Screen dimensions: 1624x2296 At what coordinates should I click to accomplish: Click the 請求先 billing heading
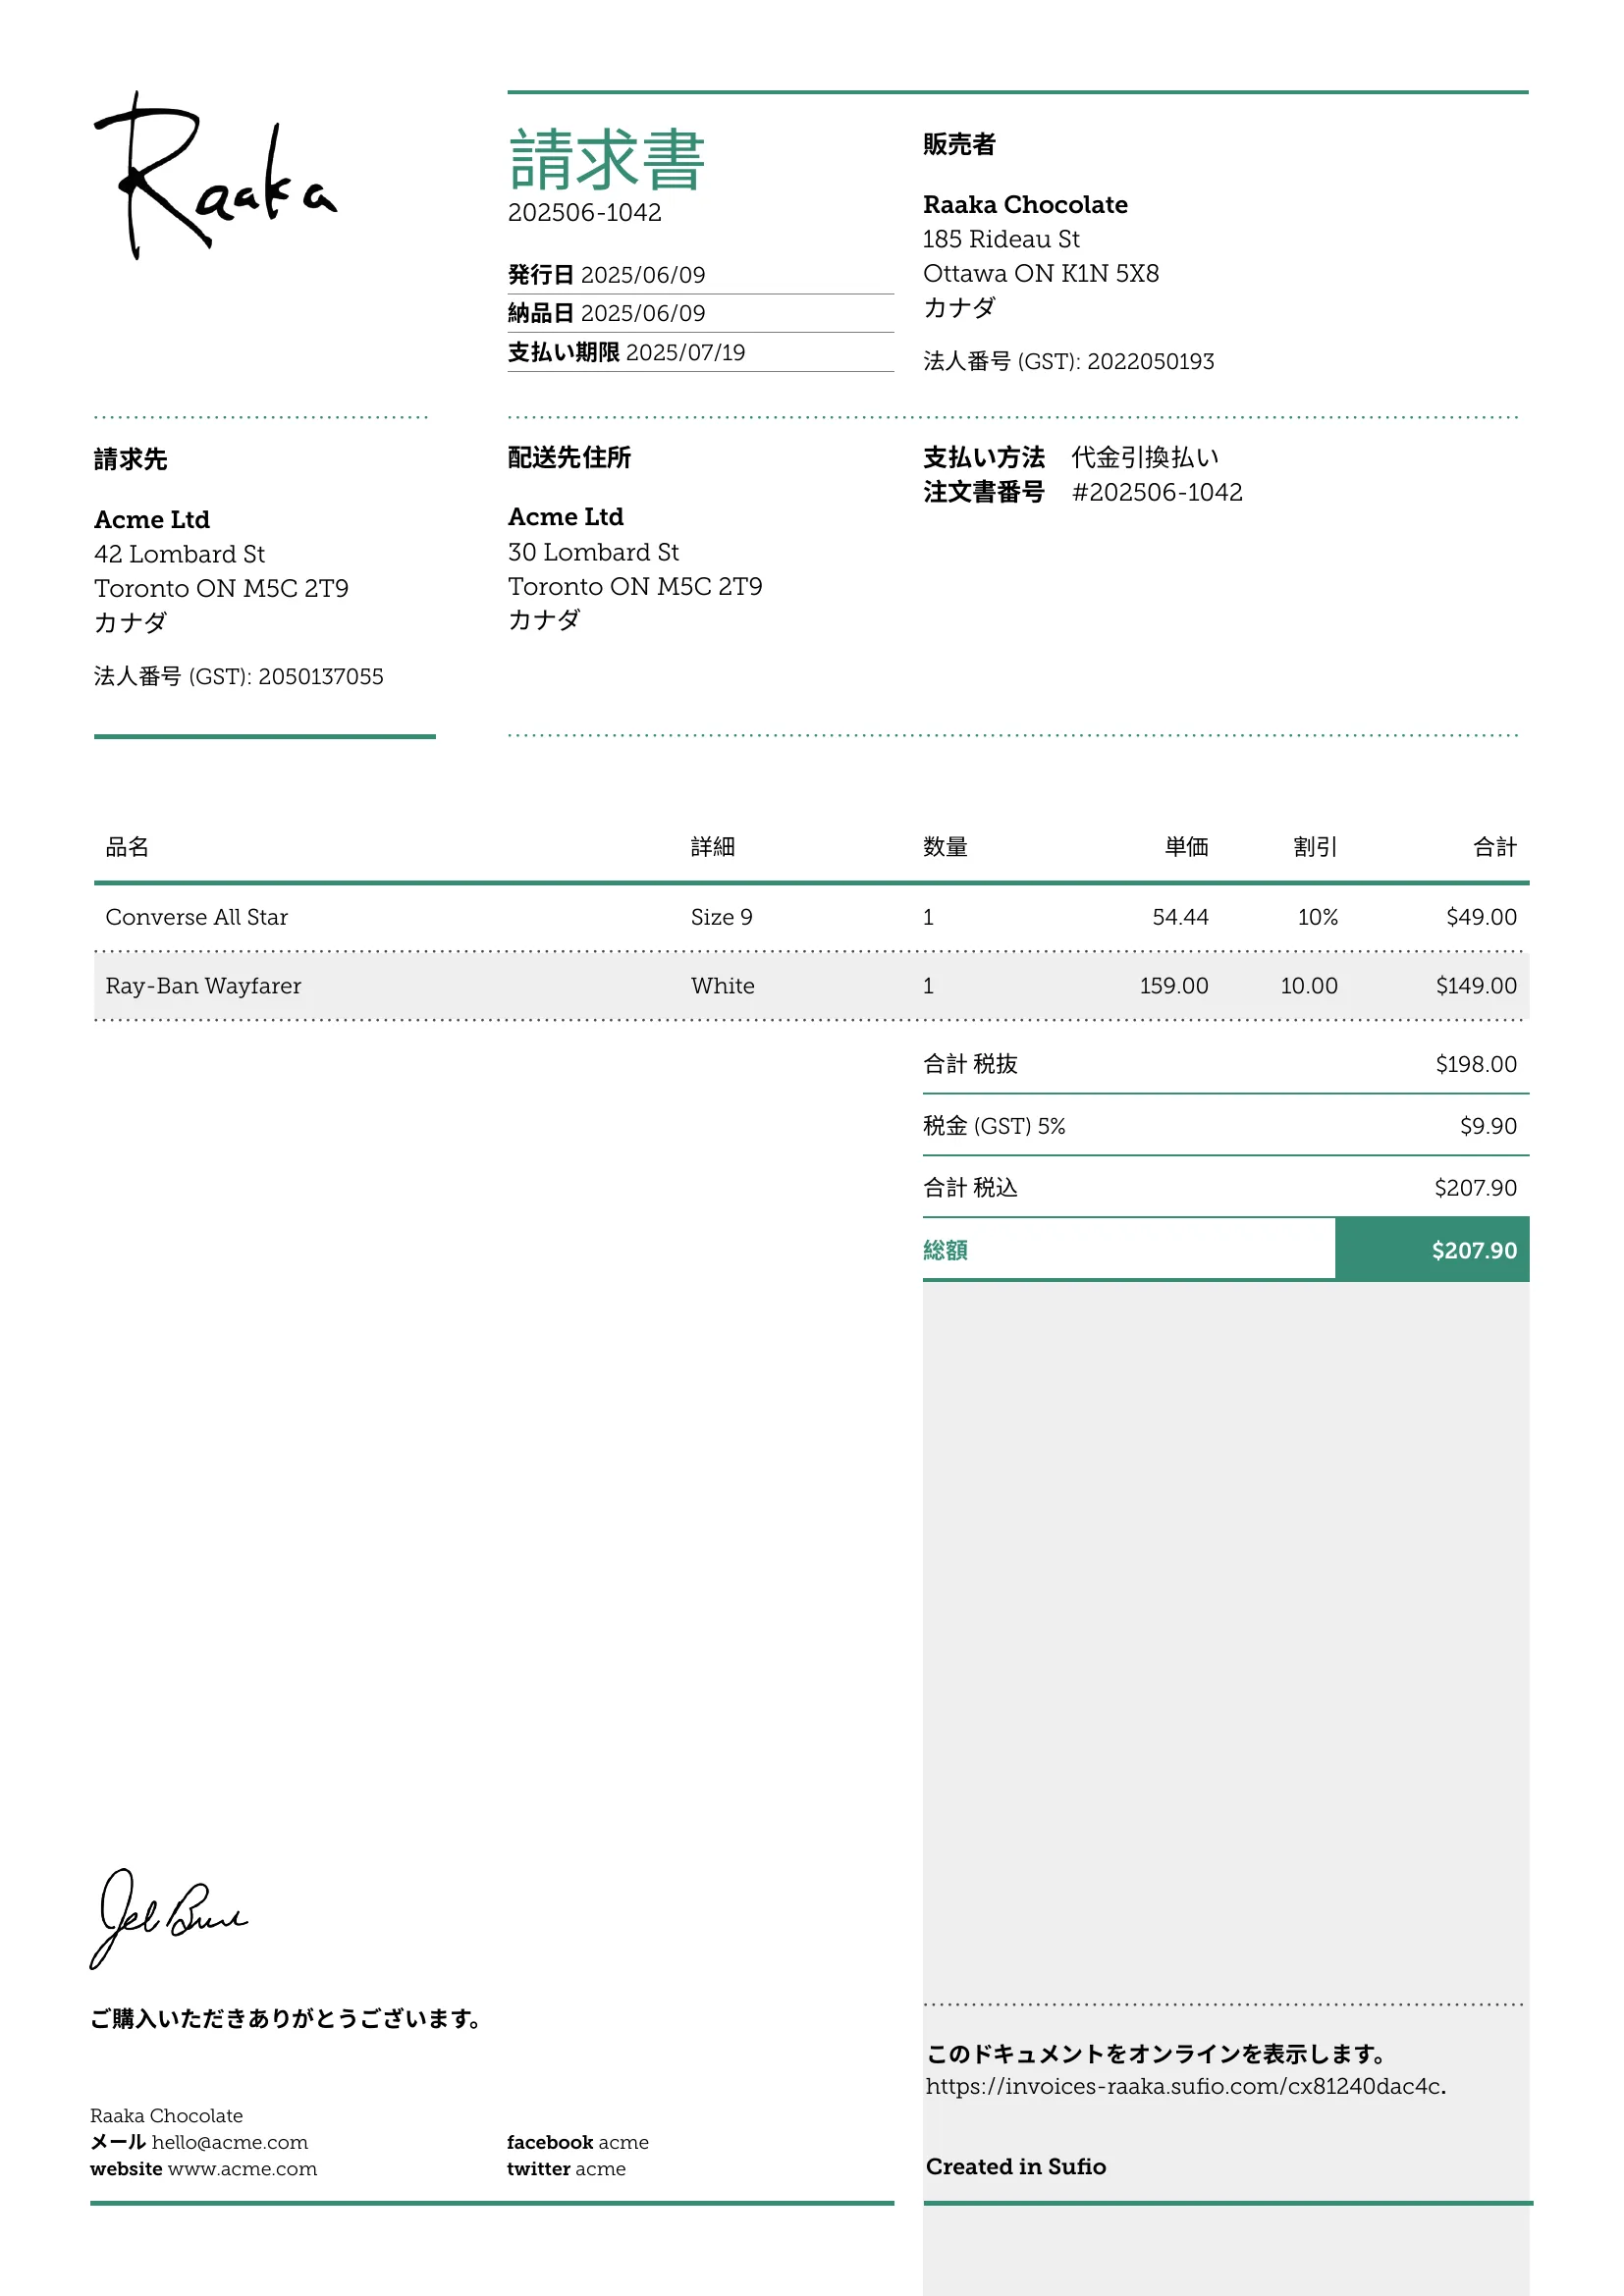tap(130, 459)
